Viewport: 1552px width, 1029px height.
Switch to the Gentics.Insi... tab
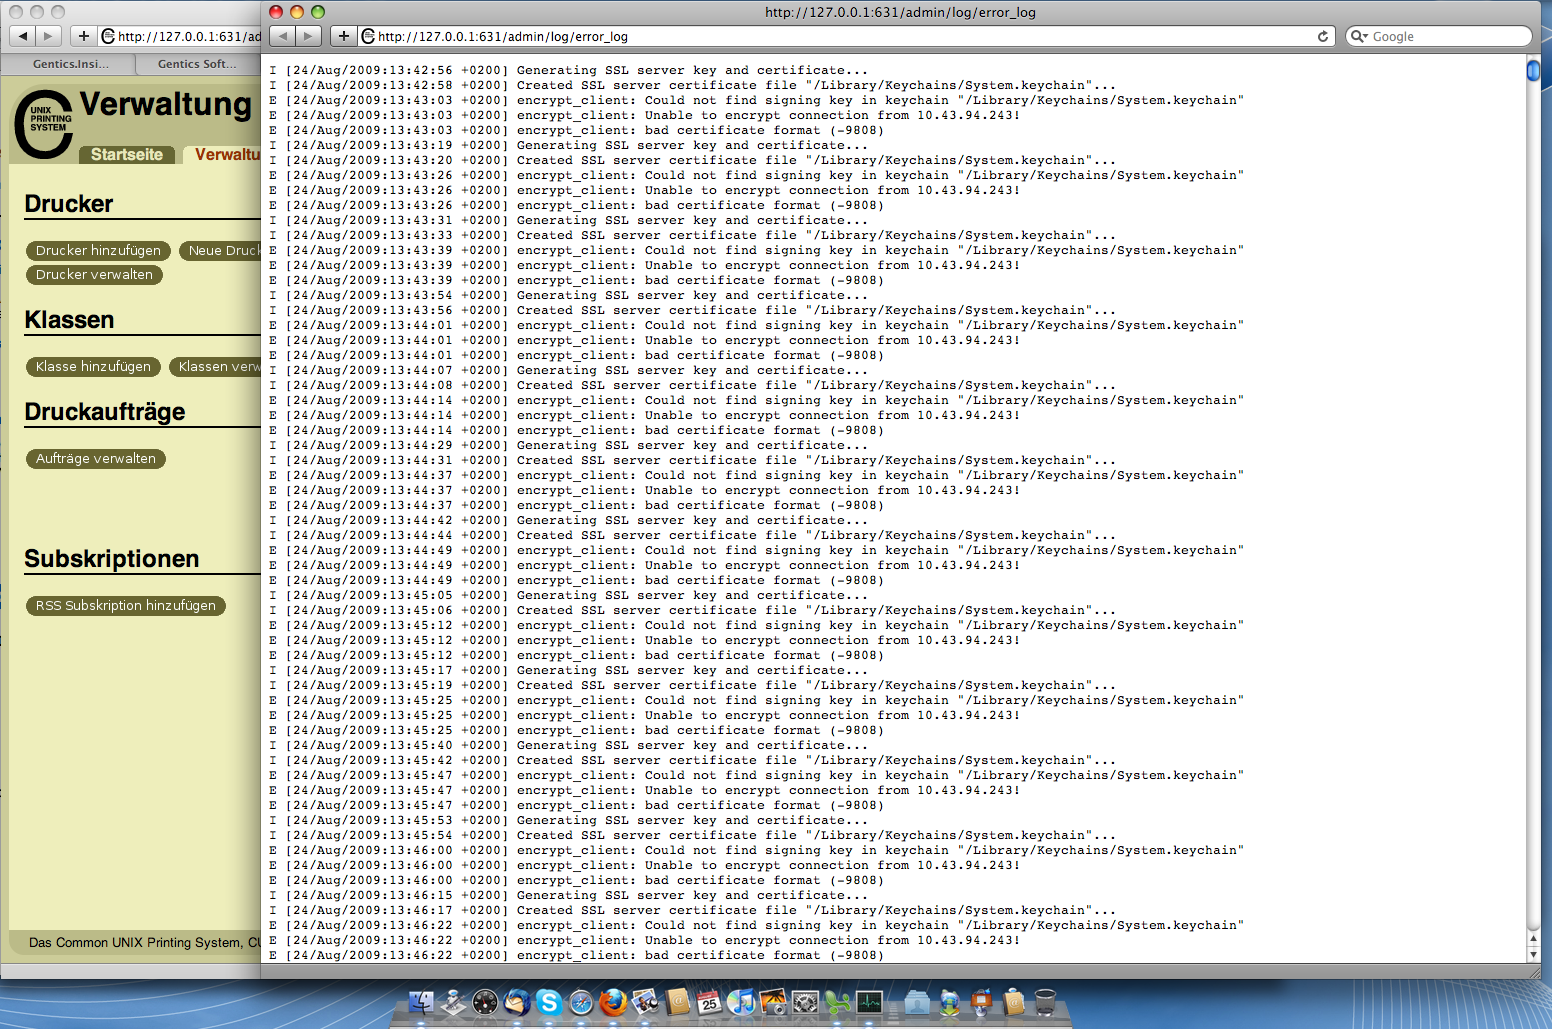point(70,64)
